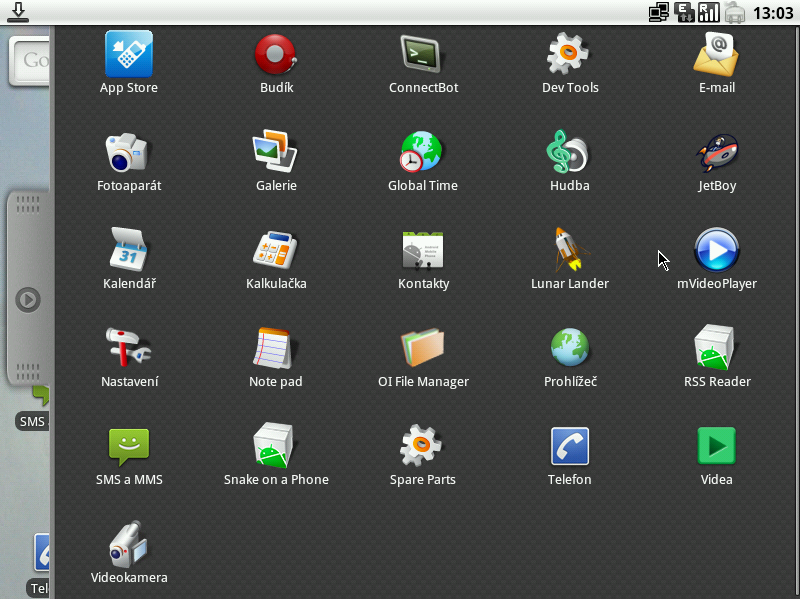Launch Lunar Lander game
The image size is (800, 599).
point(570,251)
